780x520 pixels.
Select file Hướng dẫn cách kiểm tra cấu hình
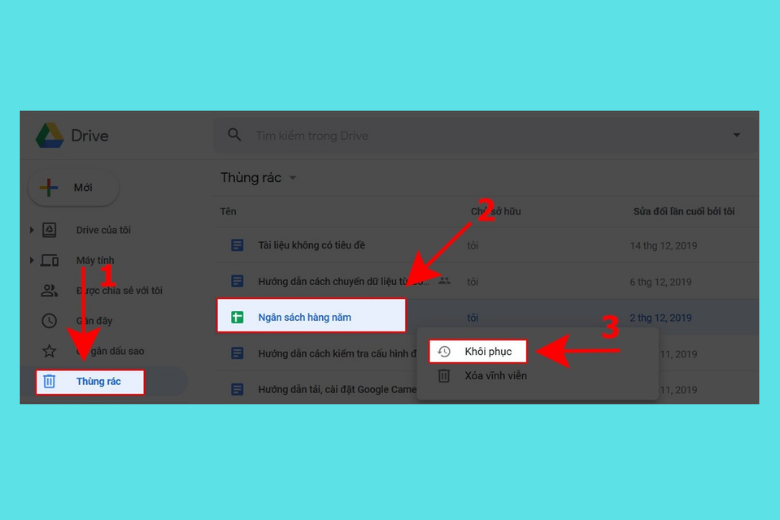337,354
